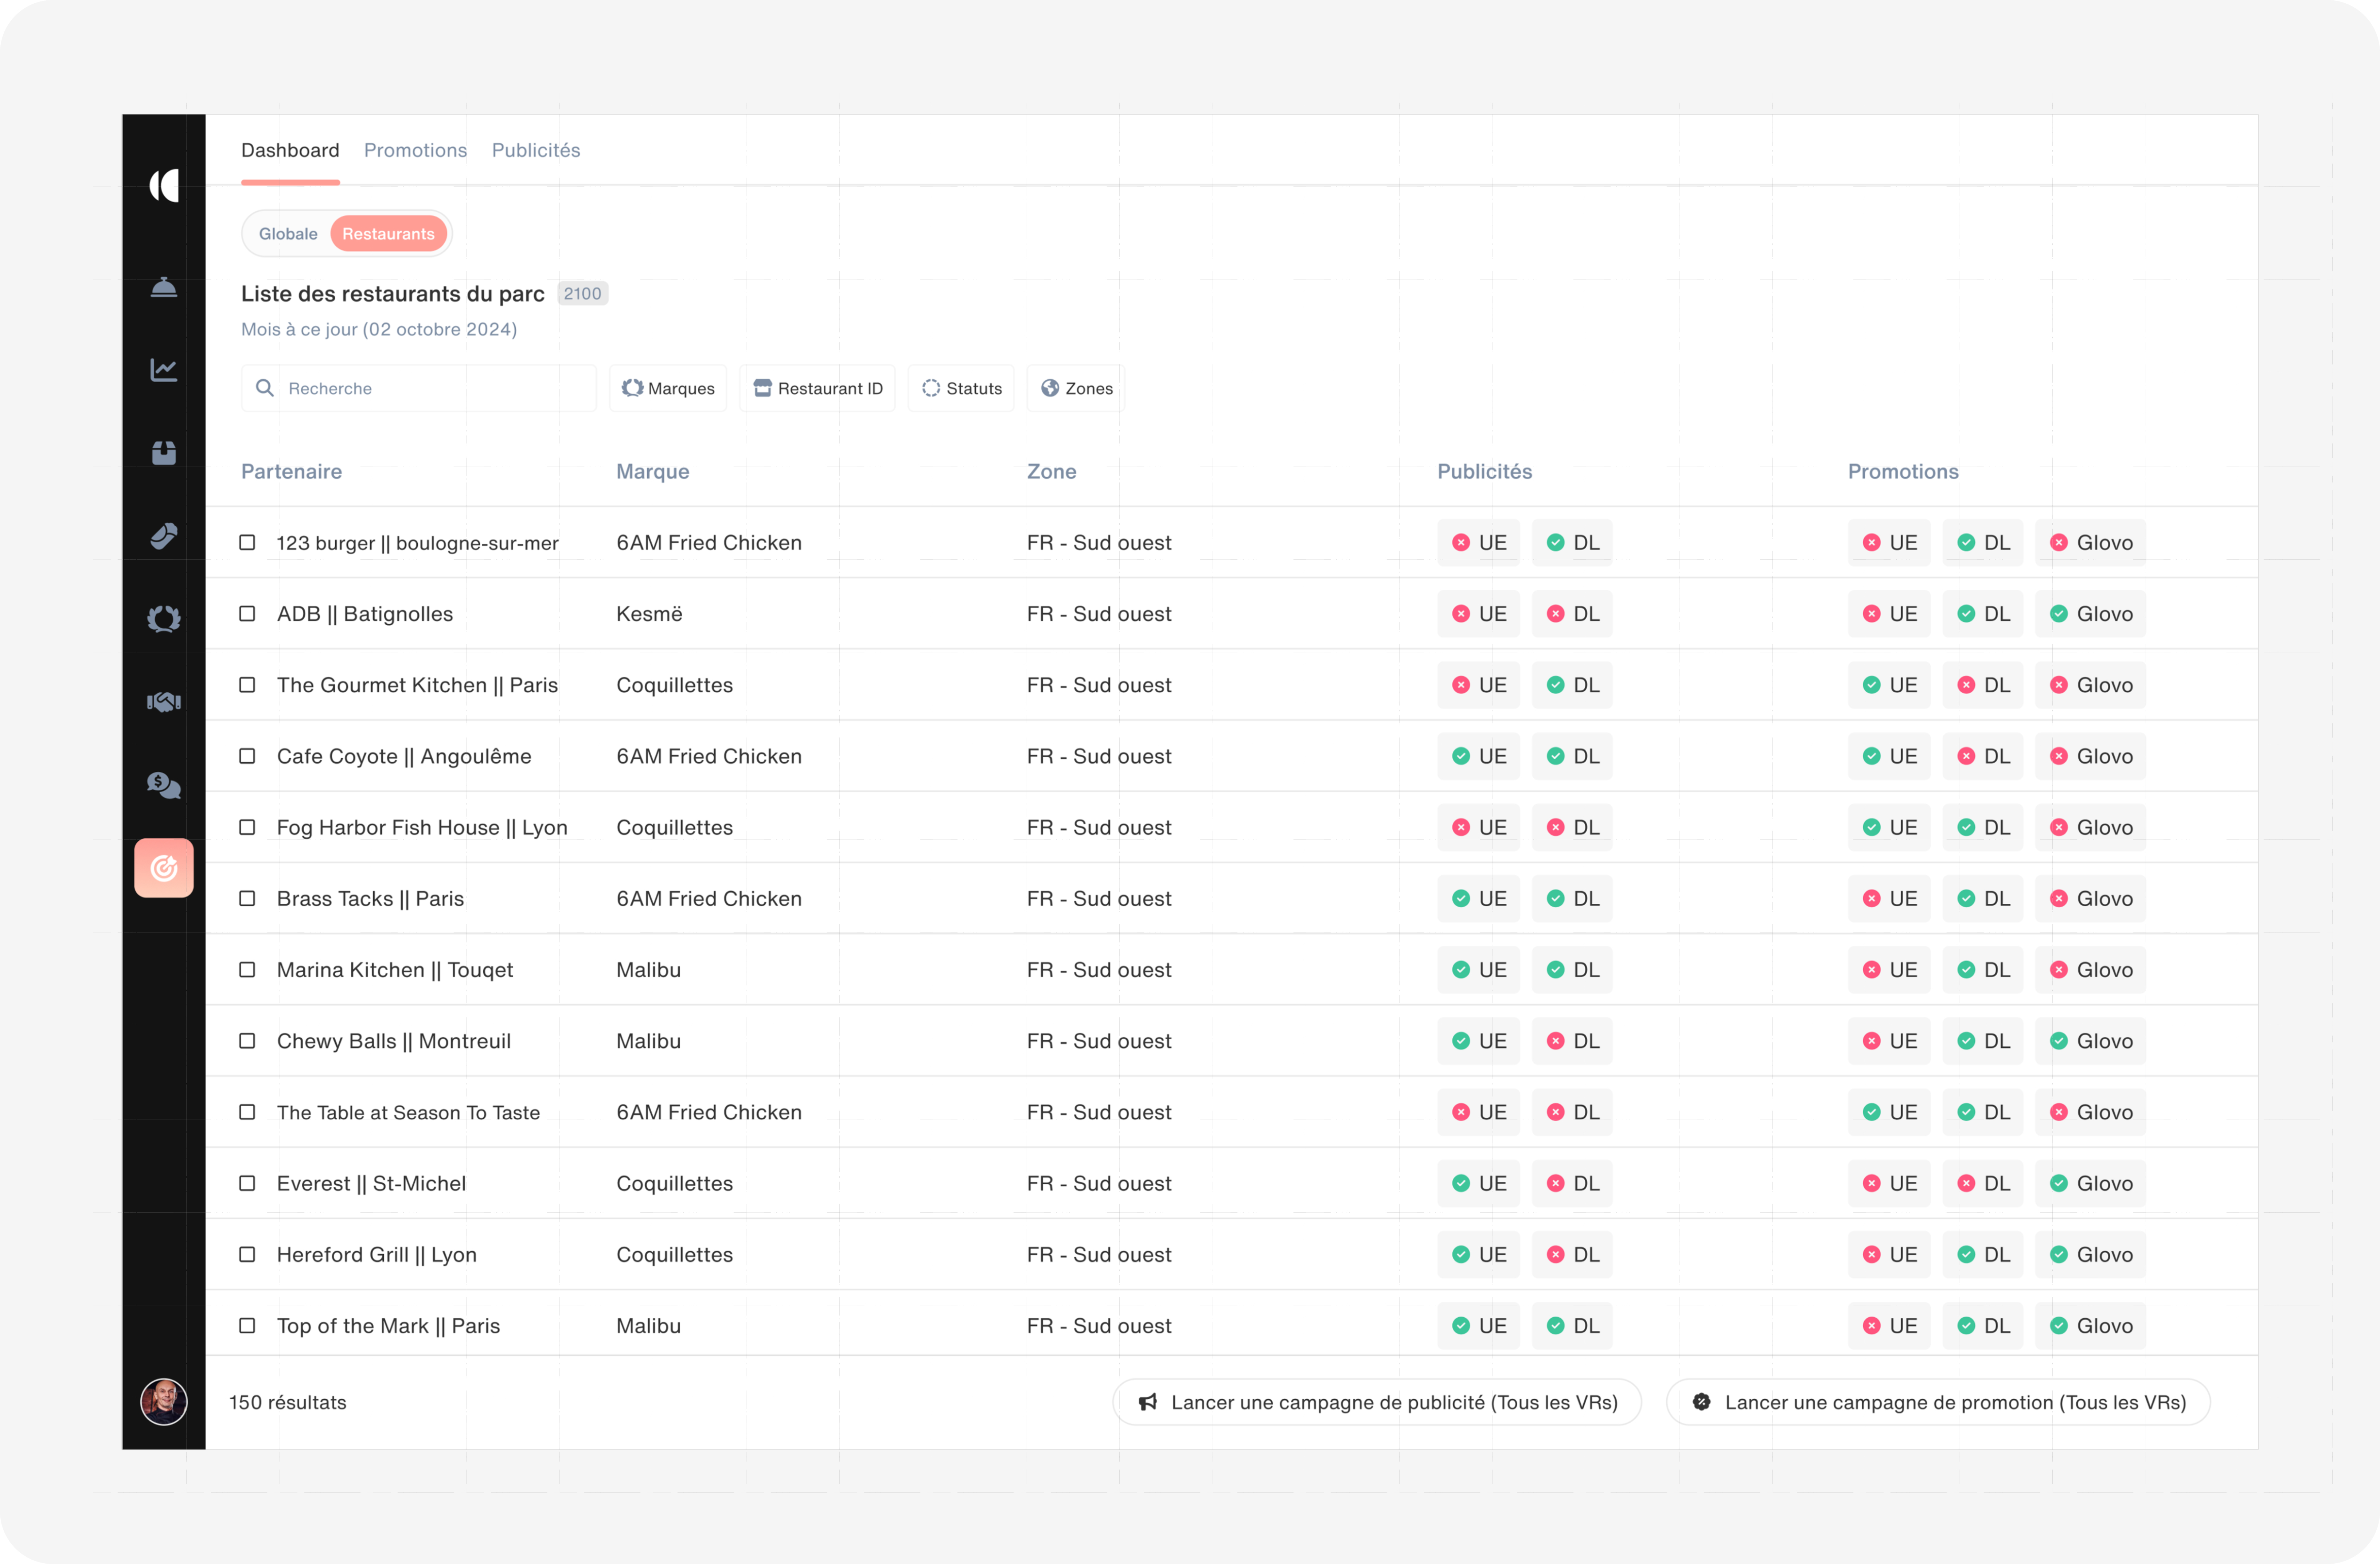This screenshot has height=1564, width=2380.
Task: Open the Zones filter dropdown
Action: click(x=1076, y=388)
